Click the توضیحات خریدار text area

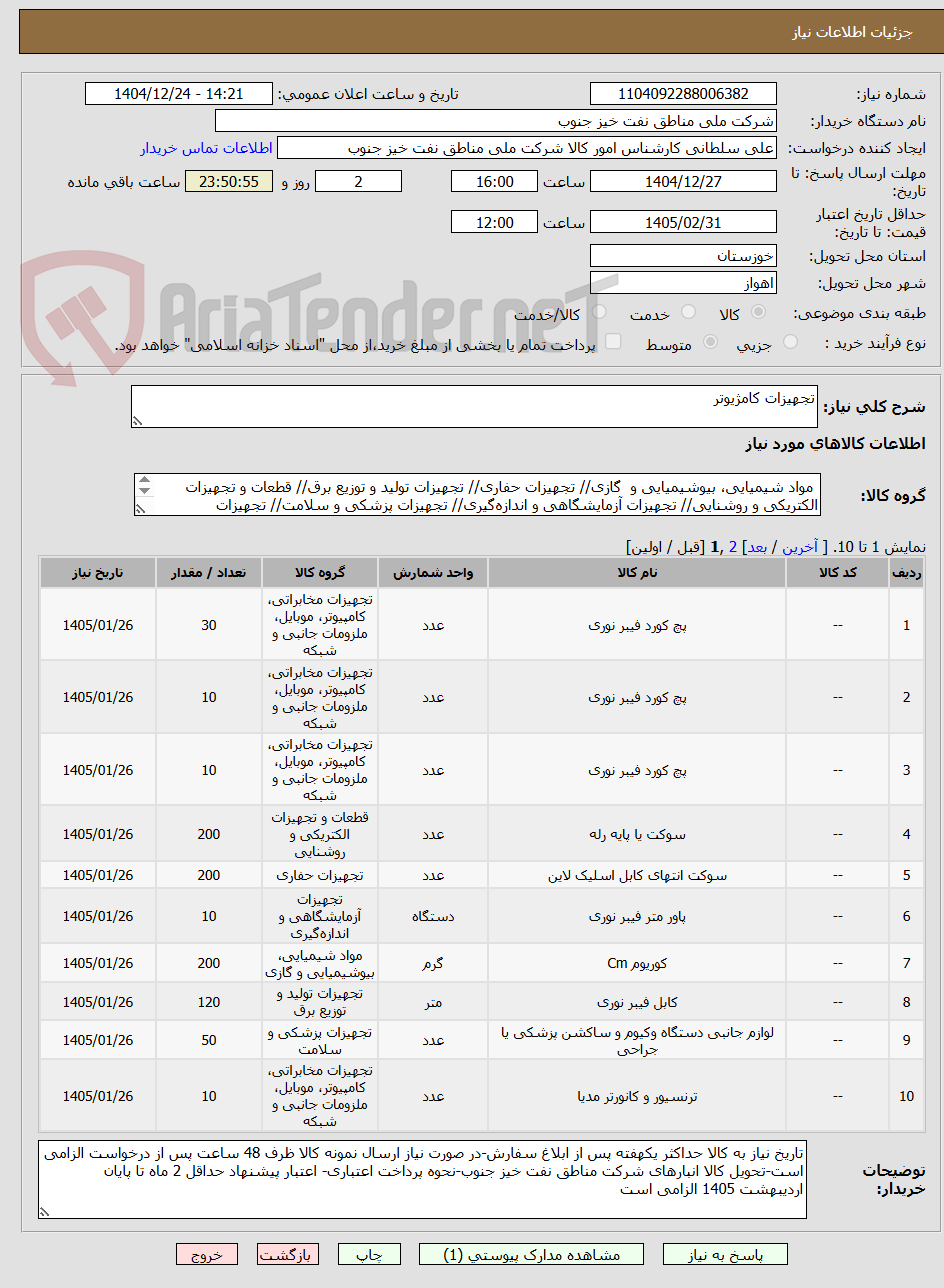(422, 1180)
